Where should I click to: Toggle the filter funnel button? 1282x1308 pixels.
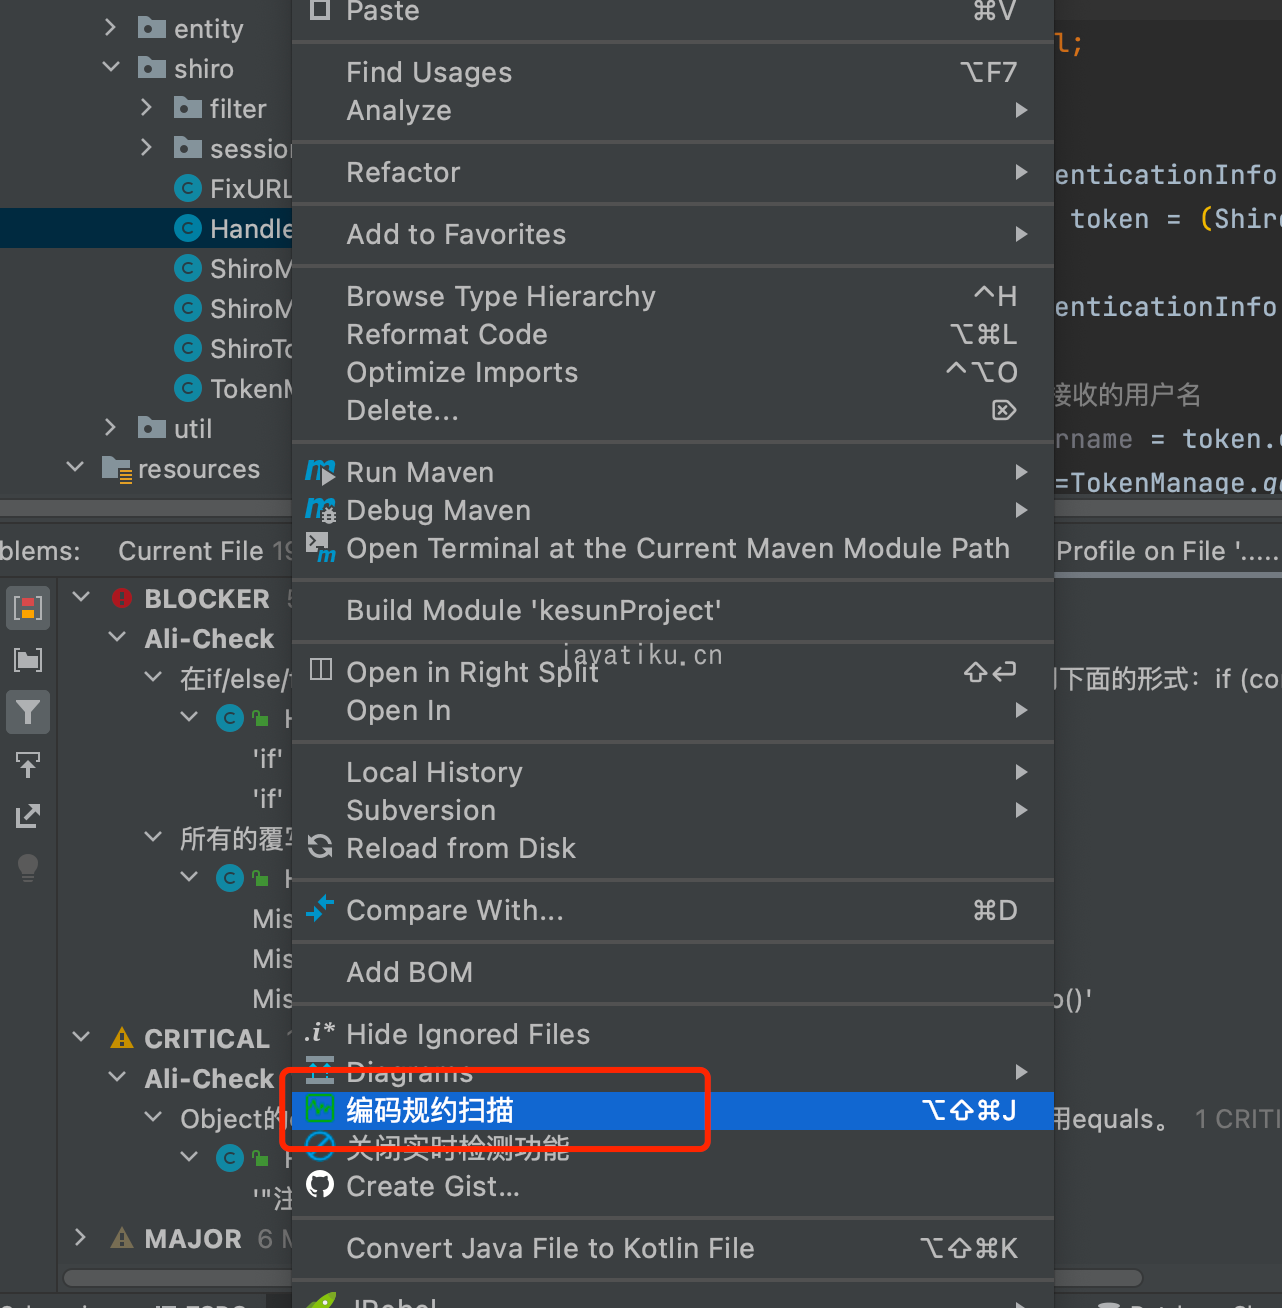click(x=28, y=712)
